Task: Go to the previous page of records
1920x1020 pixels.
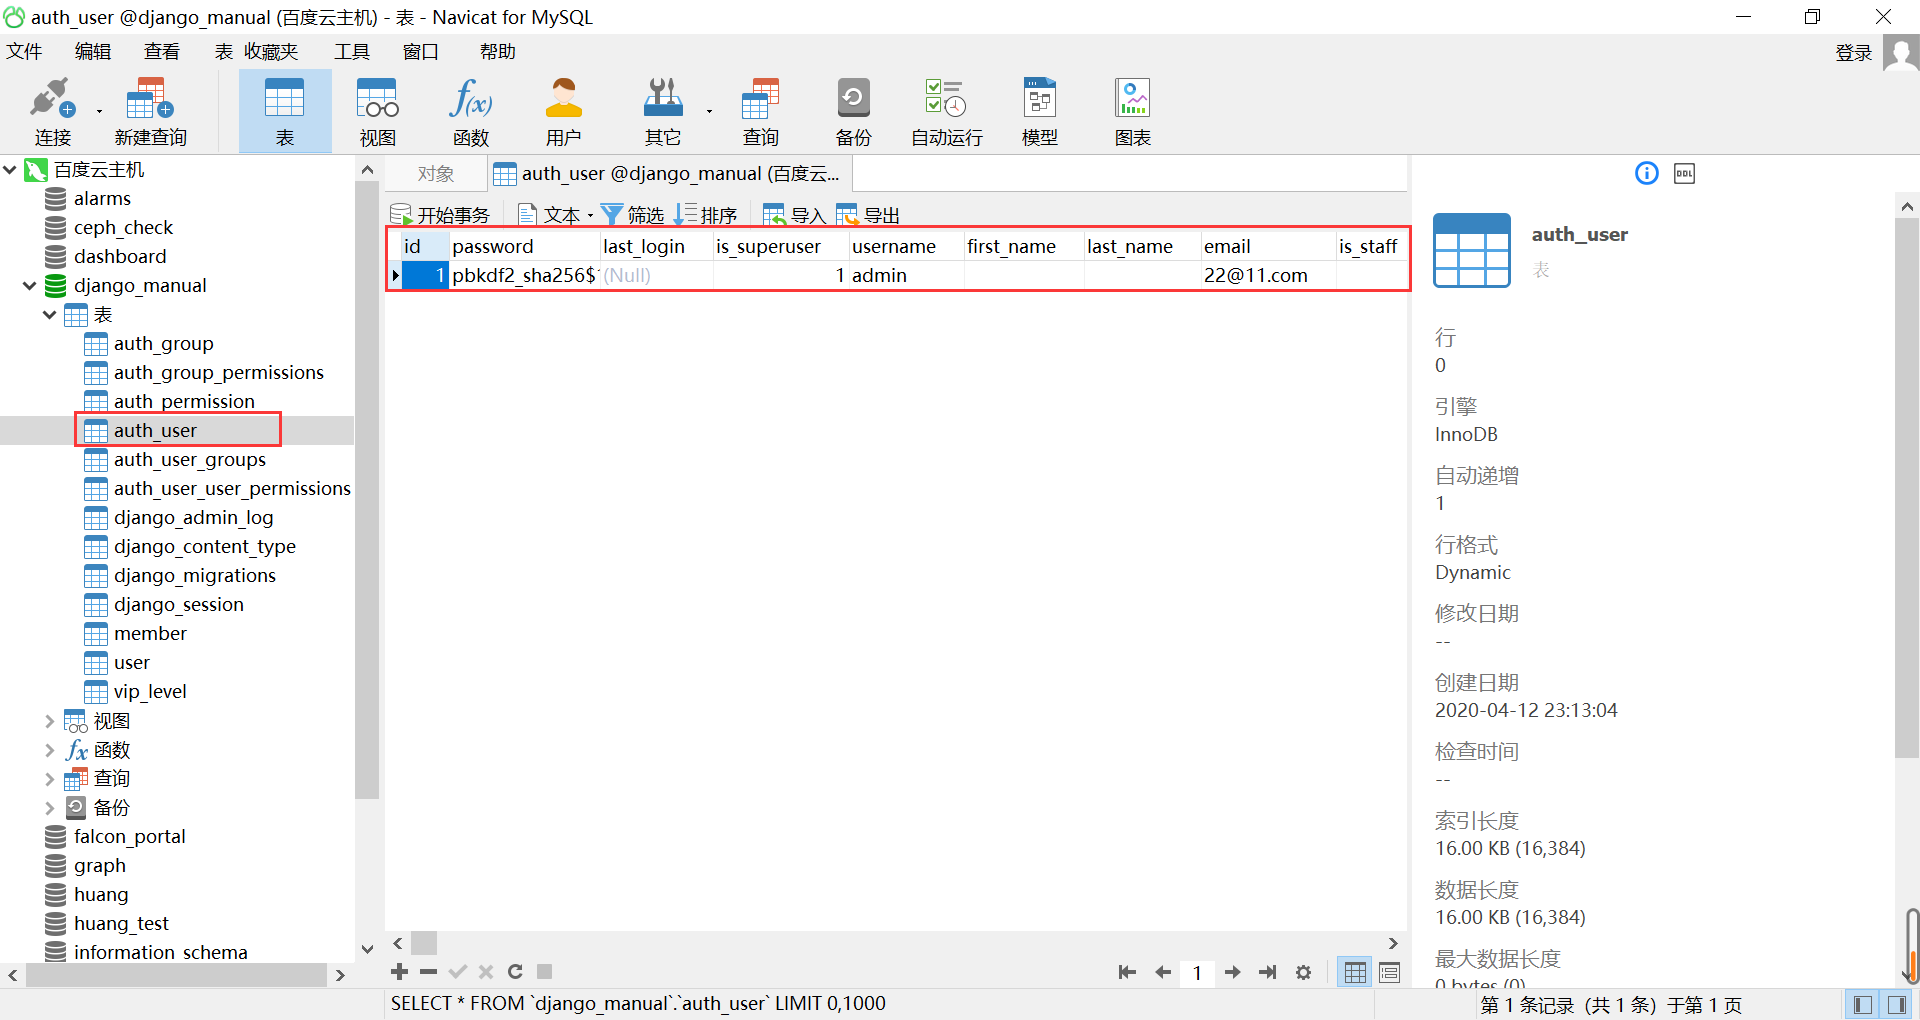Action: 1163,972
